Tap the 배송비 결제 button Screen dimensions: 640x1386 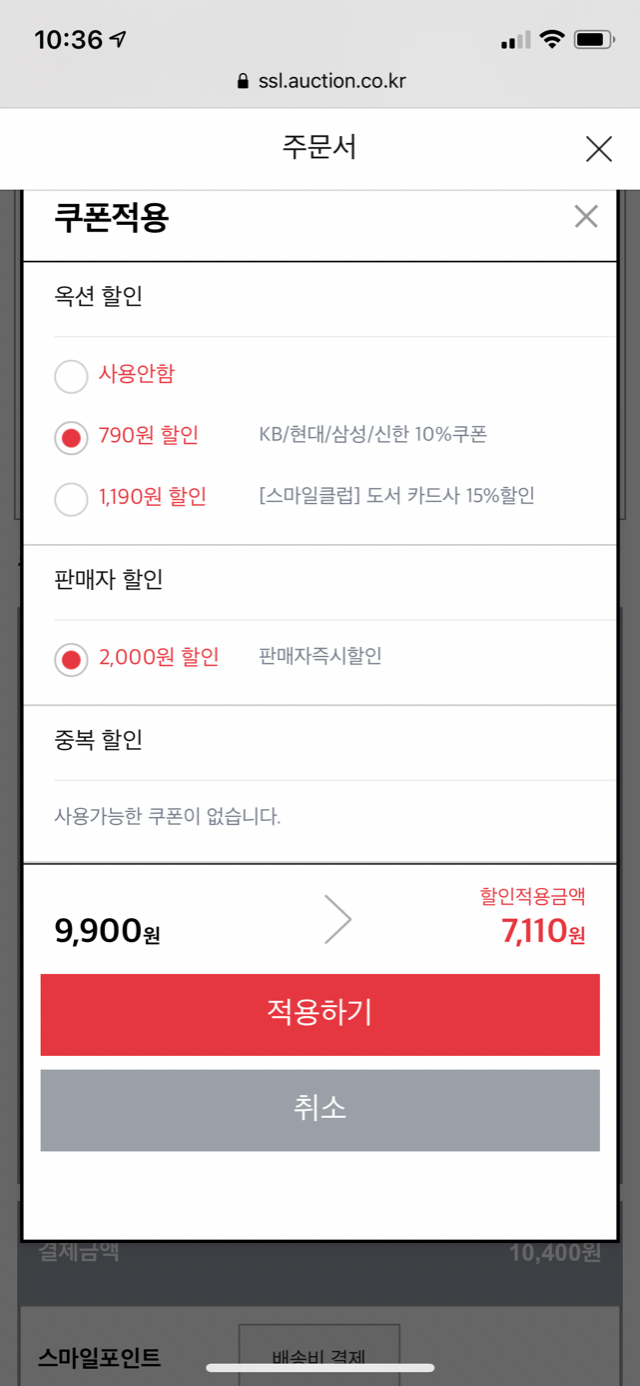(x=319, y=1356)
